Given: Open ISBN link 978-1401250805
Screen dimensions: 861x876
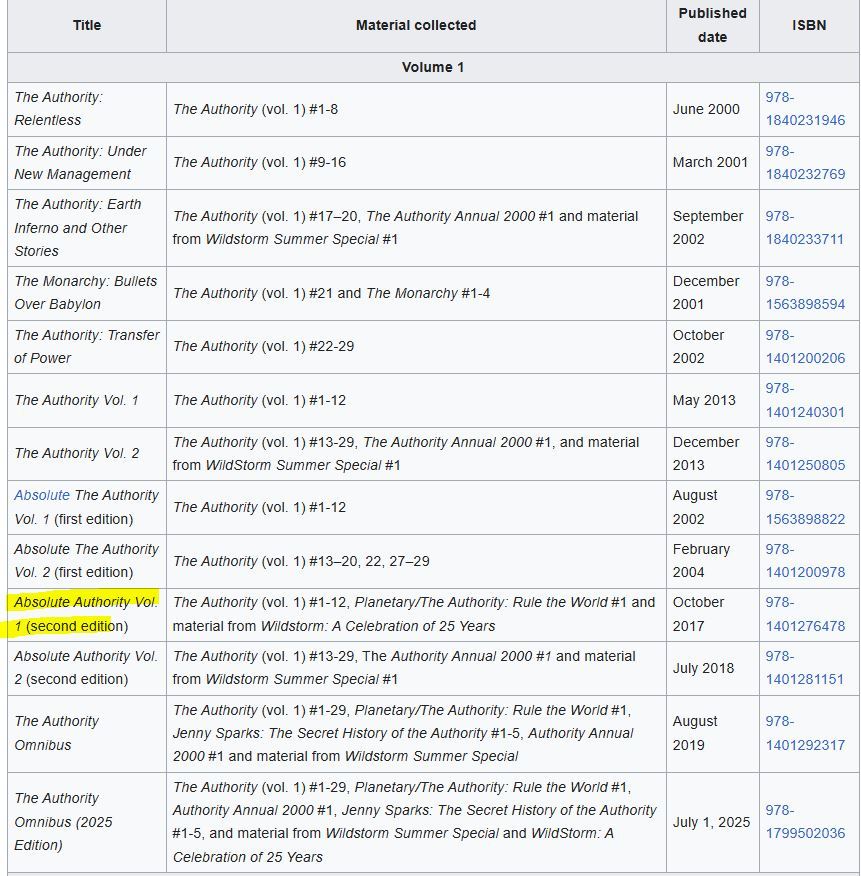Looking at the screenshot, I should (805, 454).
